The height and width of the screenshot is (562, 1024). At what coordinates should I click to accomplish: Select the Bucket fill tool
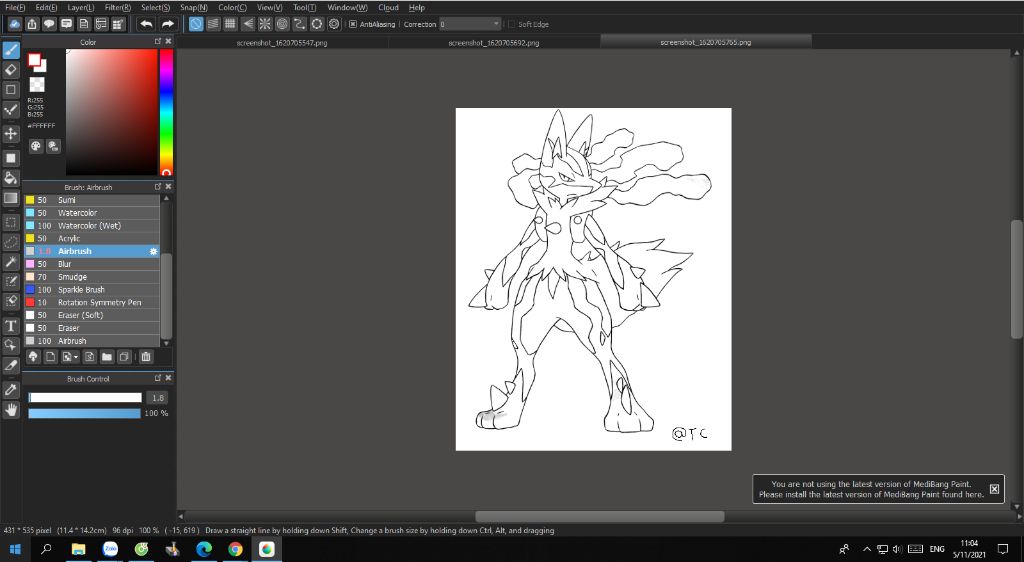[11, 178]
